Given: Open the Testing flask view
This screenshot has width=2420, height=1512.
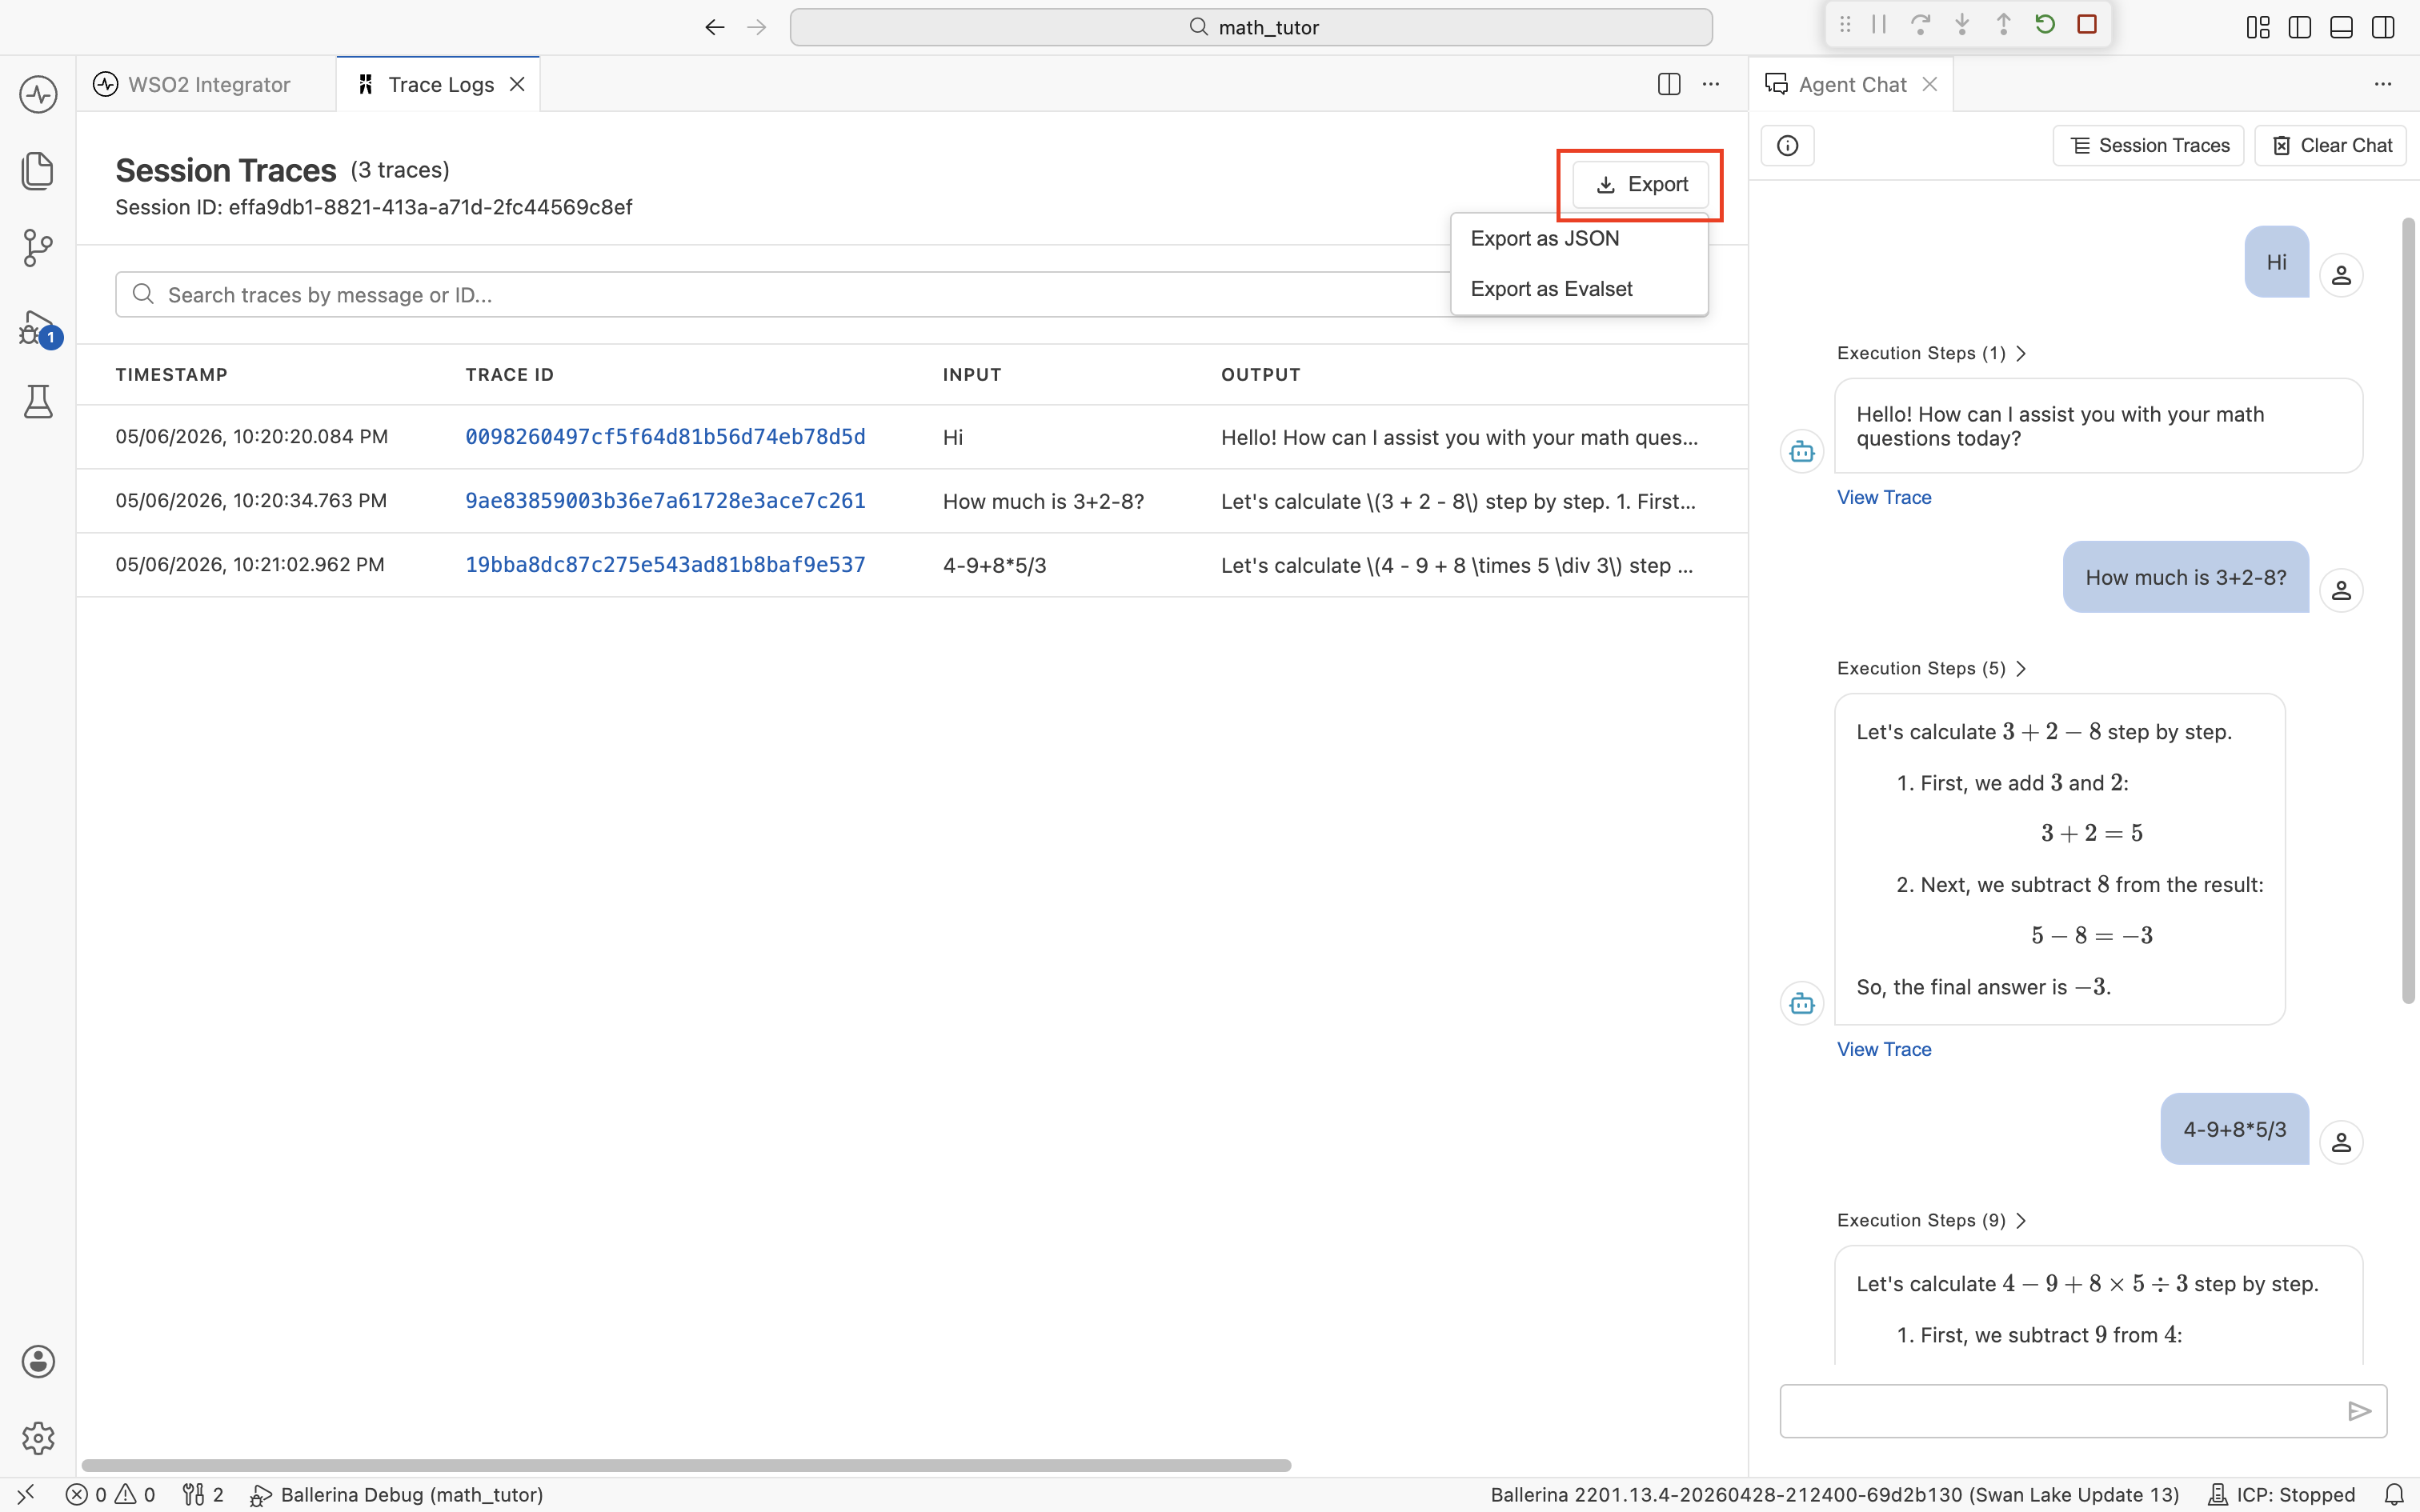Looking at the screenshot, I should (x=38, y=402).
